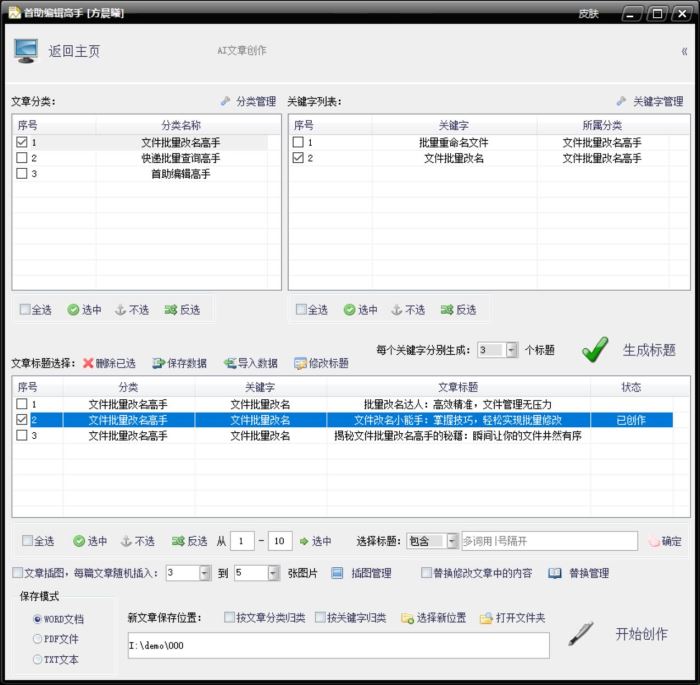Viewport: 700px width, 685px height.
Task: Expand the titles-per-keyword count dropdown
Action: tap(511, 350)
